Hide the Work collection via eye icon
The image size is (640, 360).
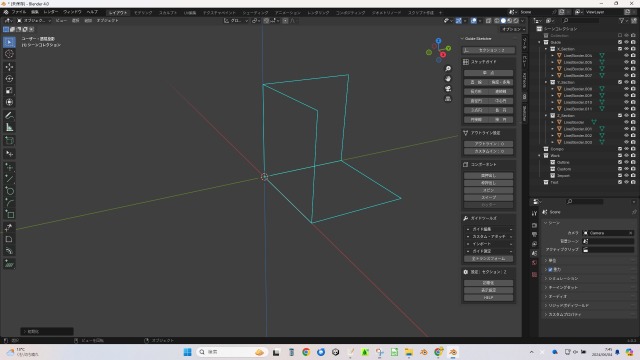627,156
